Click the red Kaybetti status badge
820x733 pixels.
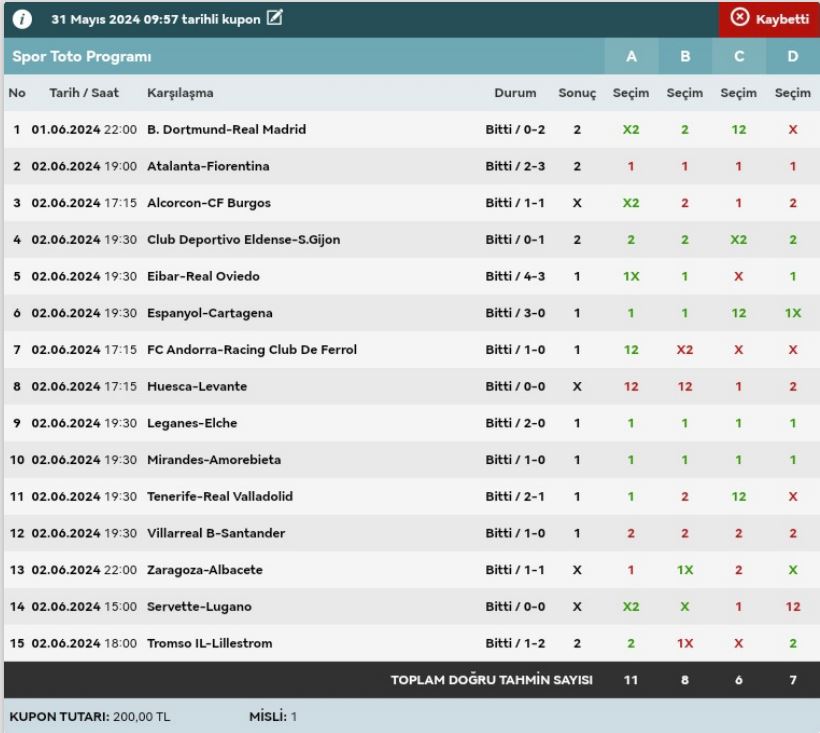pyautogui.click(x=768, y=19)
